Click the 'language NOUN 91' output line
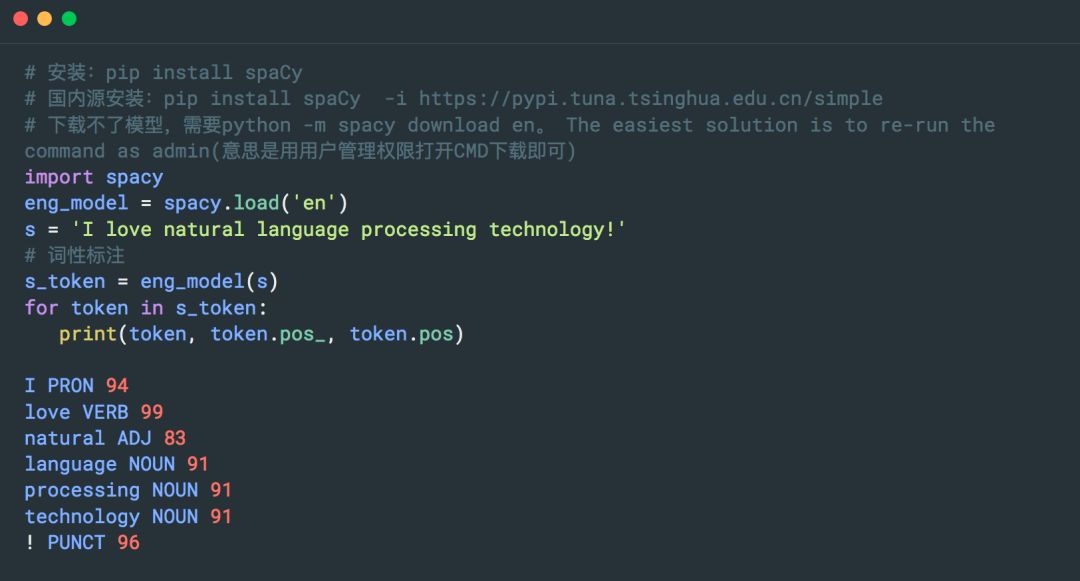 pos(117,463)
